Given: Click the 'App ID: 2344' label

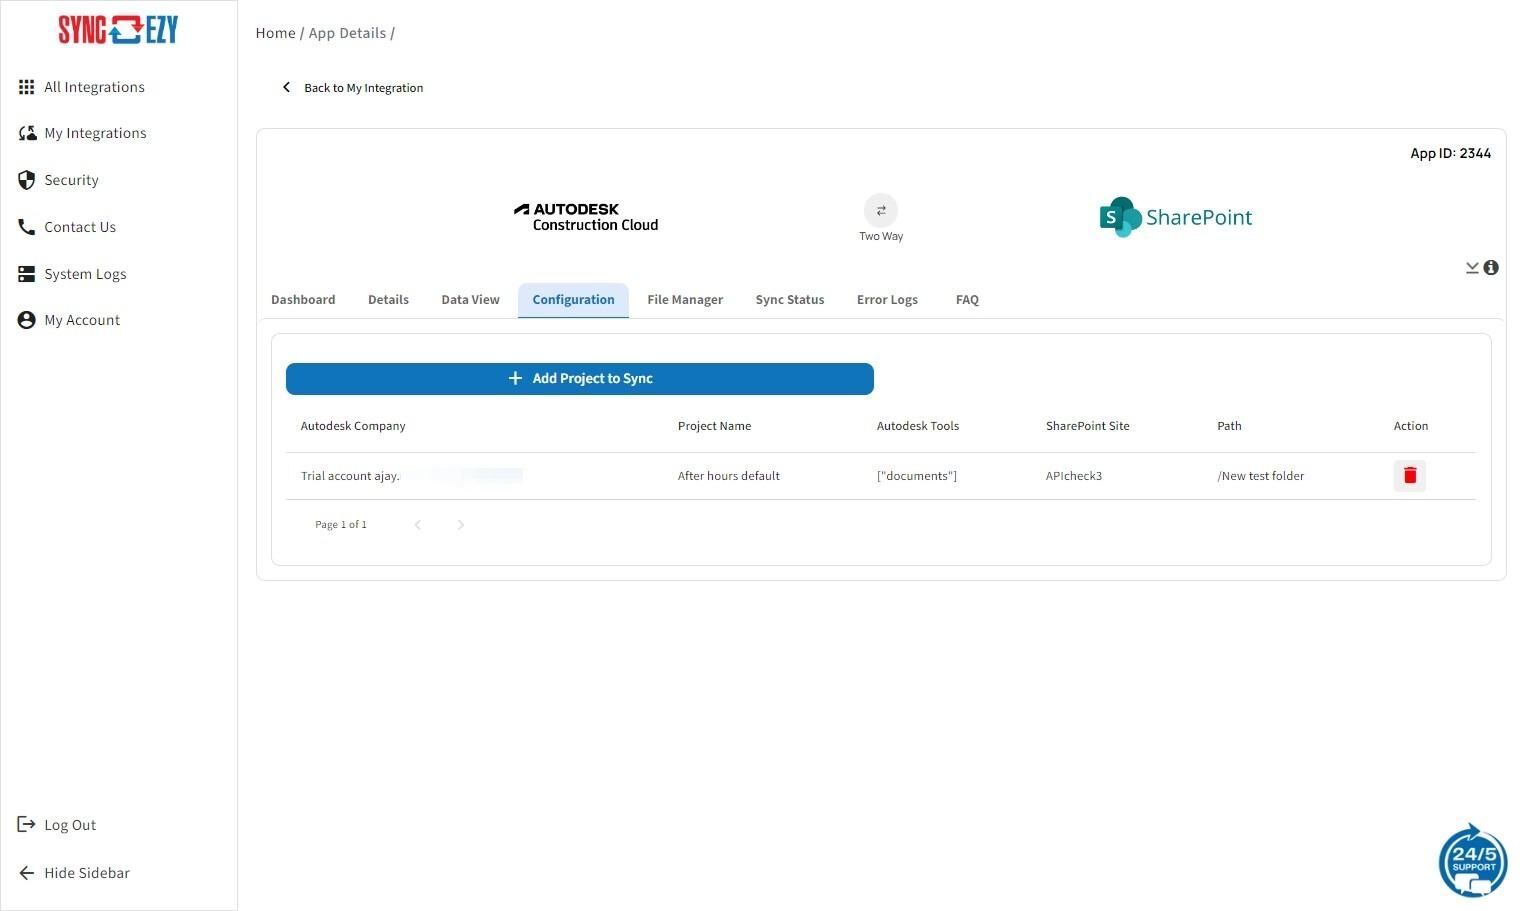Looking at the screenshot, I should pos(1451,153).
